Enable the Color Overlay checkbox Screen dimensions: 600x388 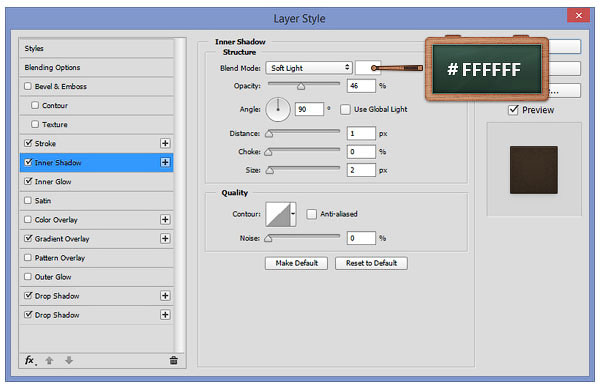point(28,219)
